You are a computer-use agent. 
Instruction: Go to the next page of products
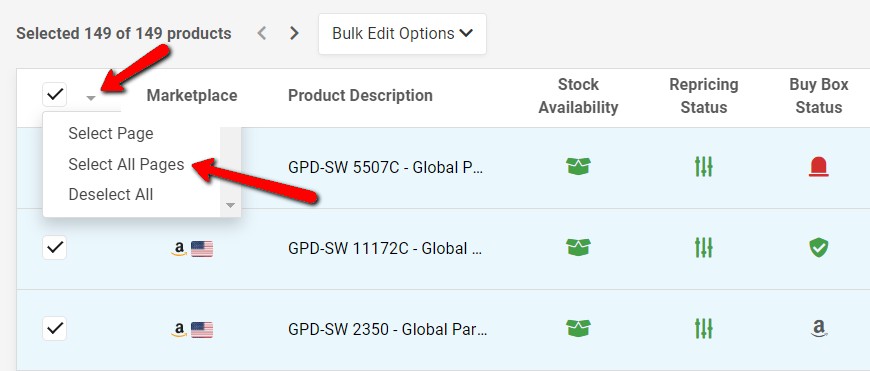tap(294, 34)
